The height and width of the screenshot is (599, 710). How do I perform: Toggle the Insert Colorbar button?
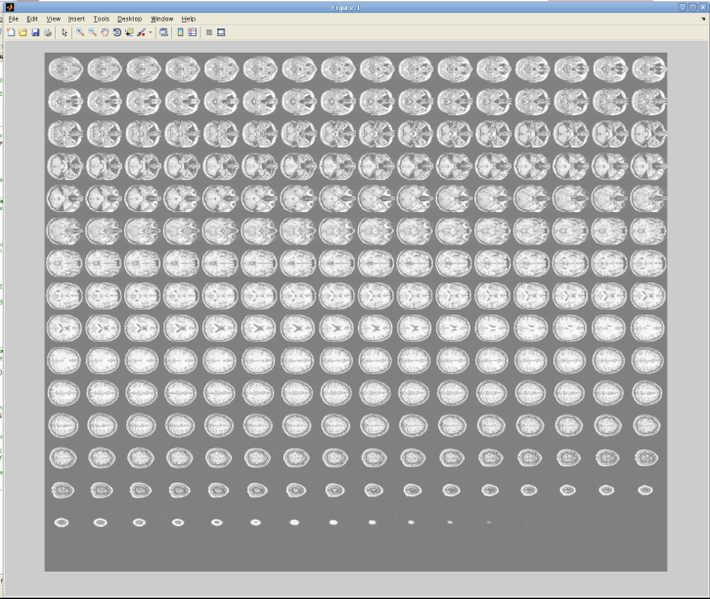pyautogui.click(x=180, y=32)
